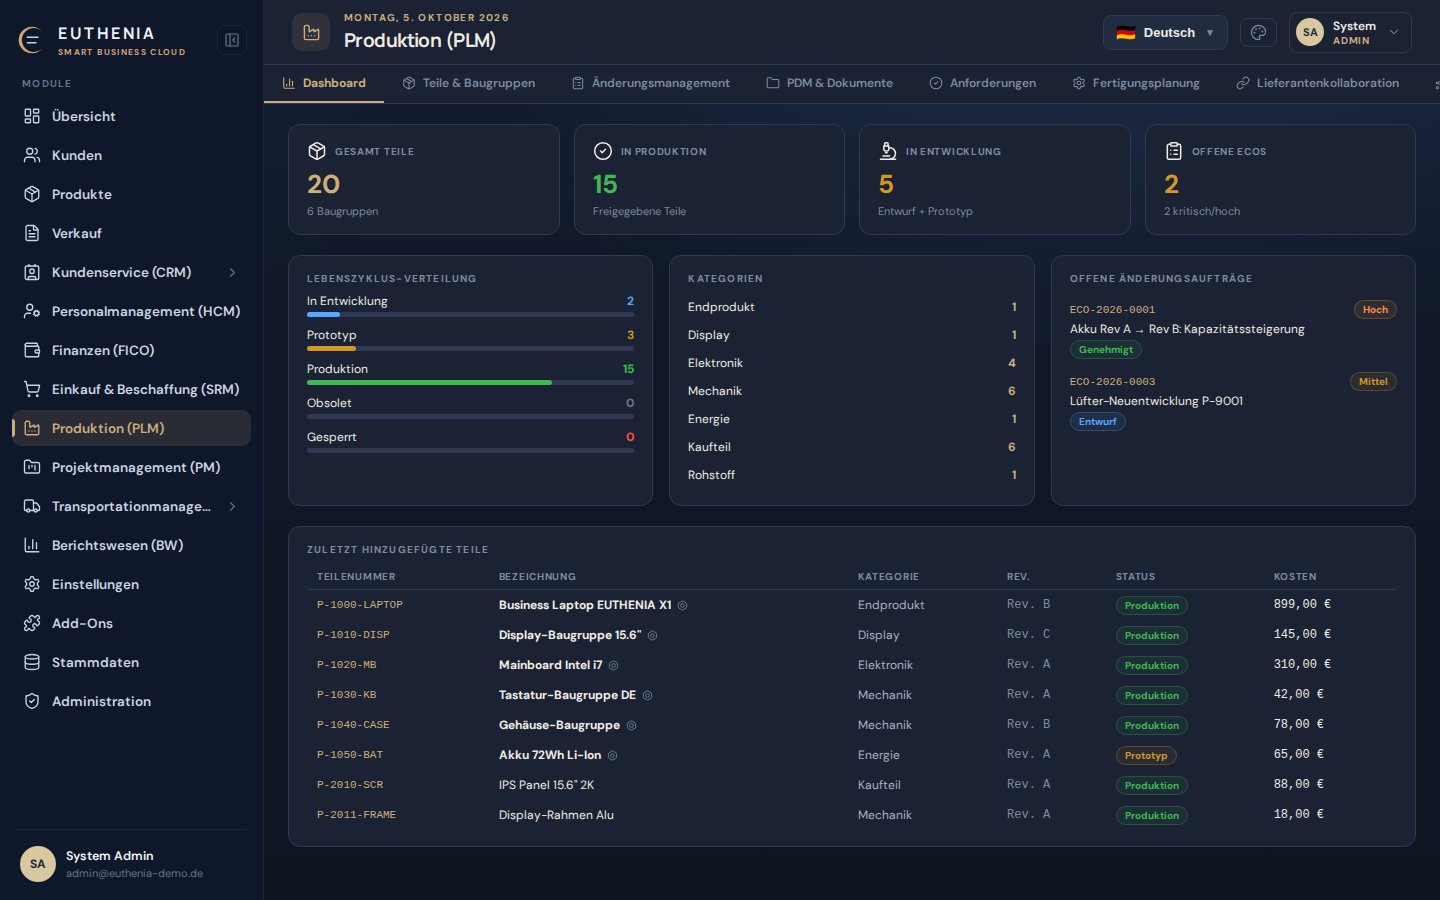Click the Gehäuse-Baugruppe part name
The width and height of the screenshot is (1440, 900).
tap(559, 725)
